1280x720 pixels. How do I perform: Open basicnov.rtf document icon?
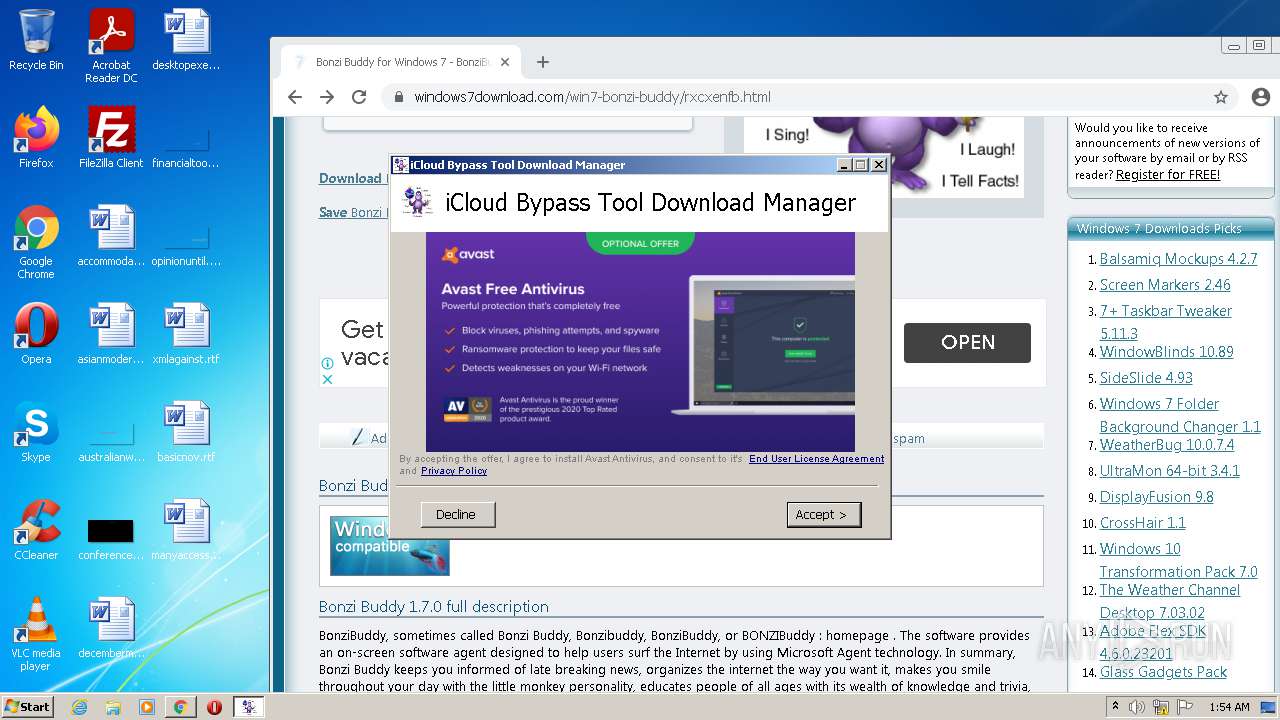coord(186,432)
